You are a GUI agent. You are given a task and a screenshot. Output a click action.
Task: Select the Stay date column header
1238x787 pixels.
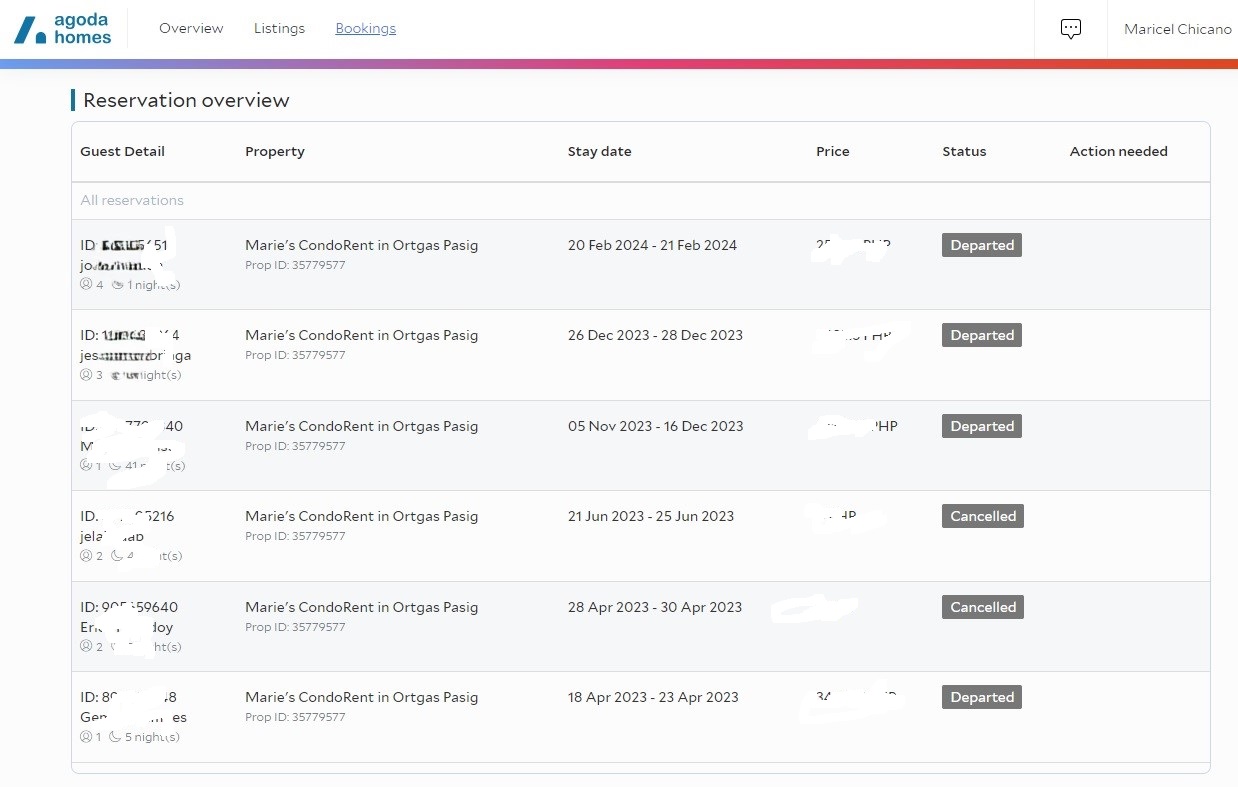[599, 152]
